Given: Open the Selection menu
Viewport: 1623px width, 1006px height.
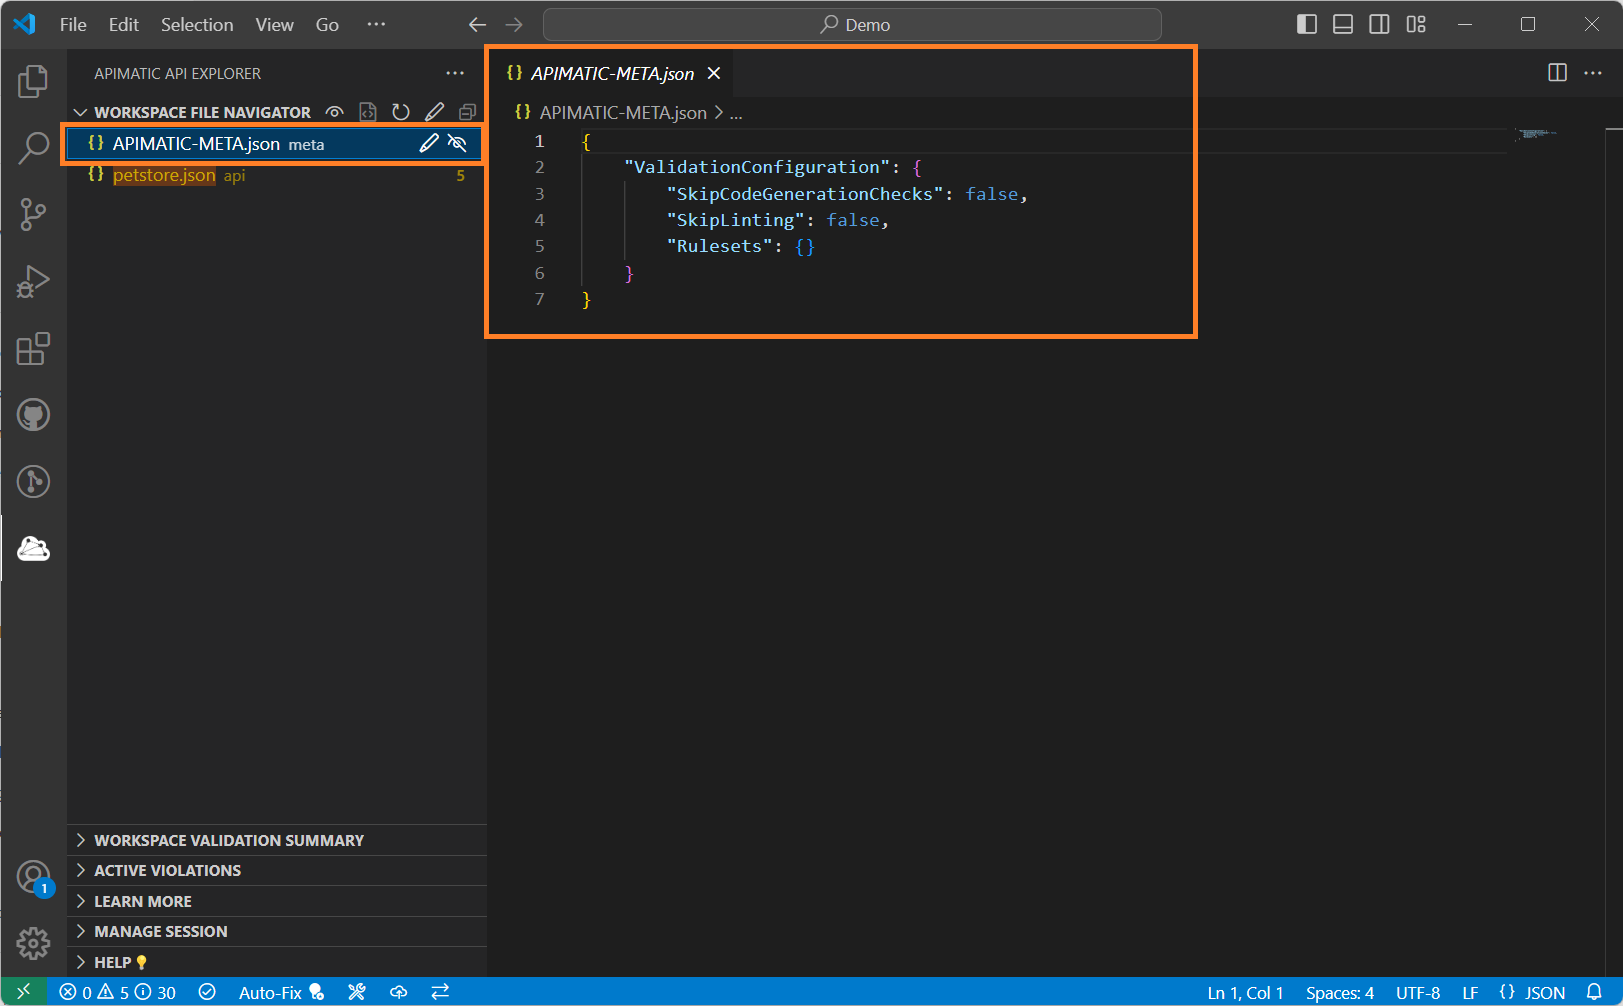Looking at the screenshot, I should tap(197, 25).
